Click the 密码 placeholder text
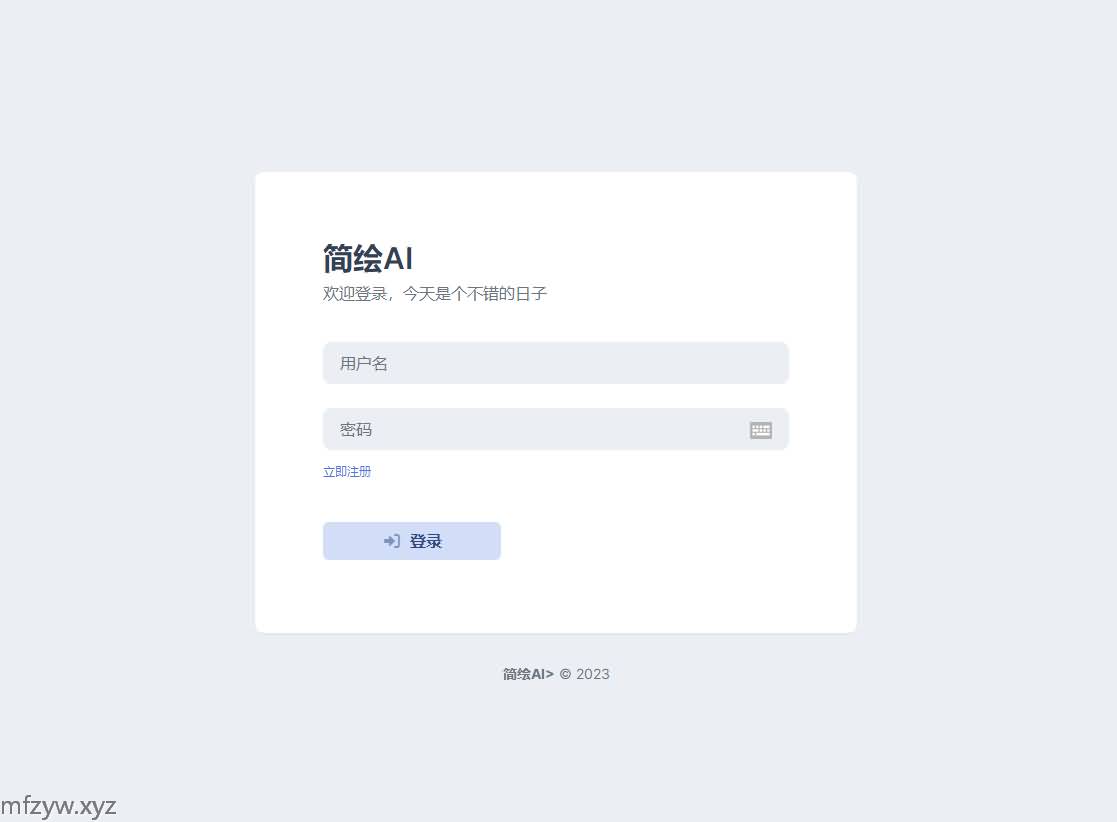The width and height of the screenshot is (1117, 822). (356, 430)
